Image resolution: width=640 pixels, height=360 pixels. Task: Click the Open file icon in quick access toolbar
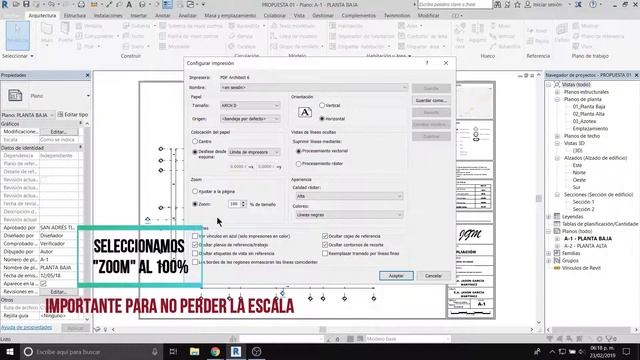16,4
